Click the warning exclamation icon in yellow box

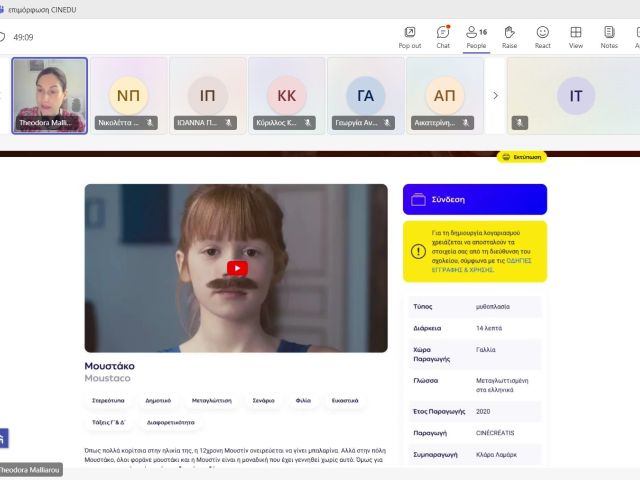[418, 251]
